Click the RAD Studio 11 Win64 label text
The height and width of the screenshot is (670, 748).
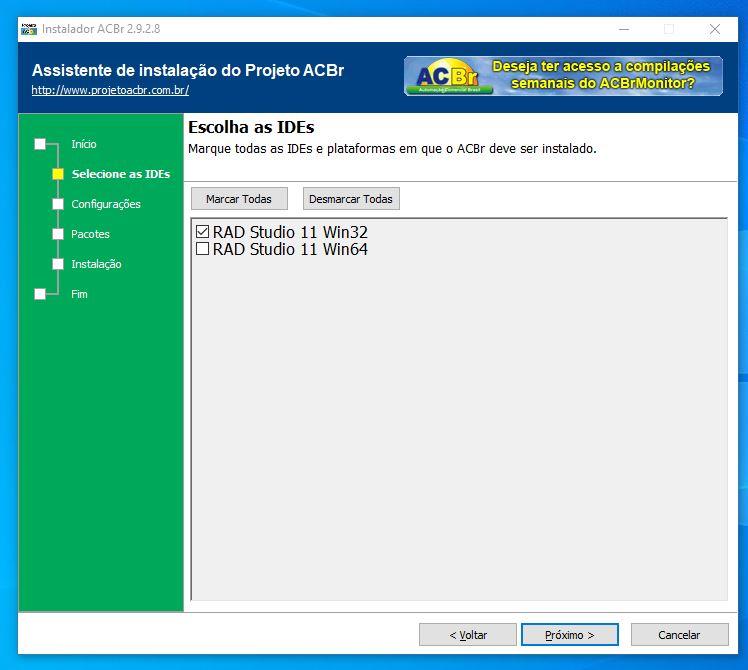290,249
